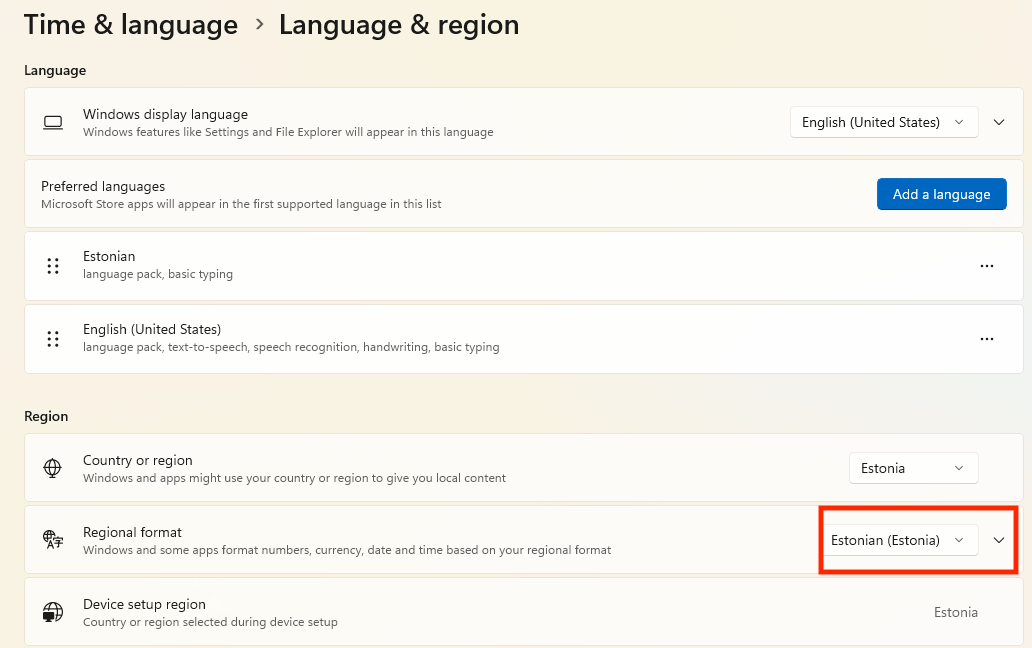Open the Windows display language dropdown
This screenshot has height=648, width=1032.
click(x=884, y=122)
